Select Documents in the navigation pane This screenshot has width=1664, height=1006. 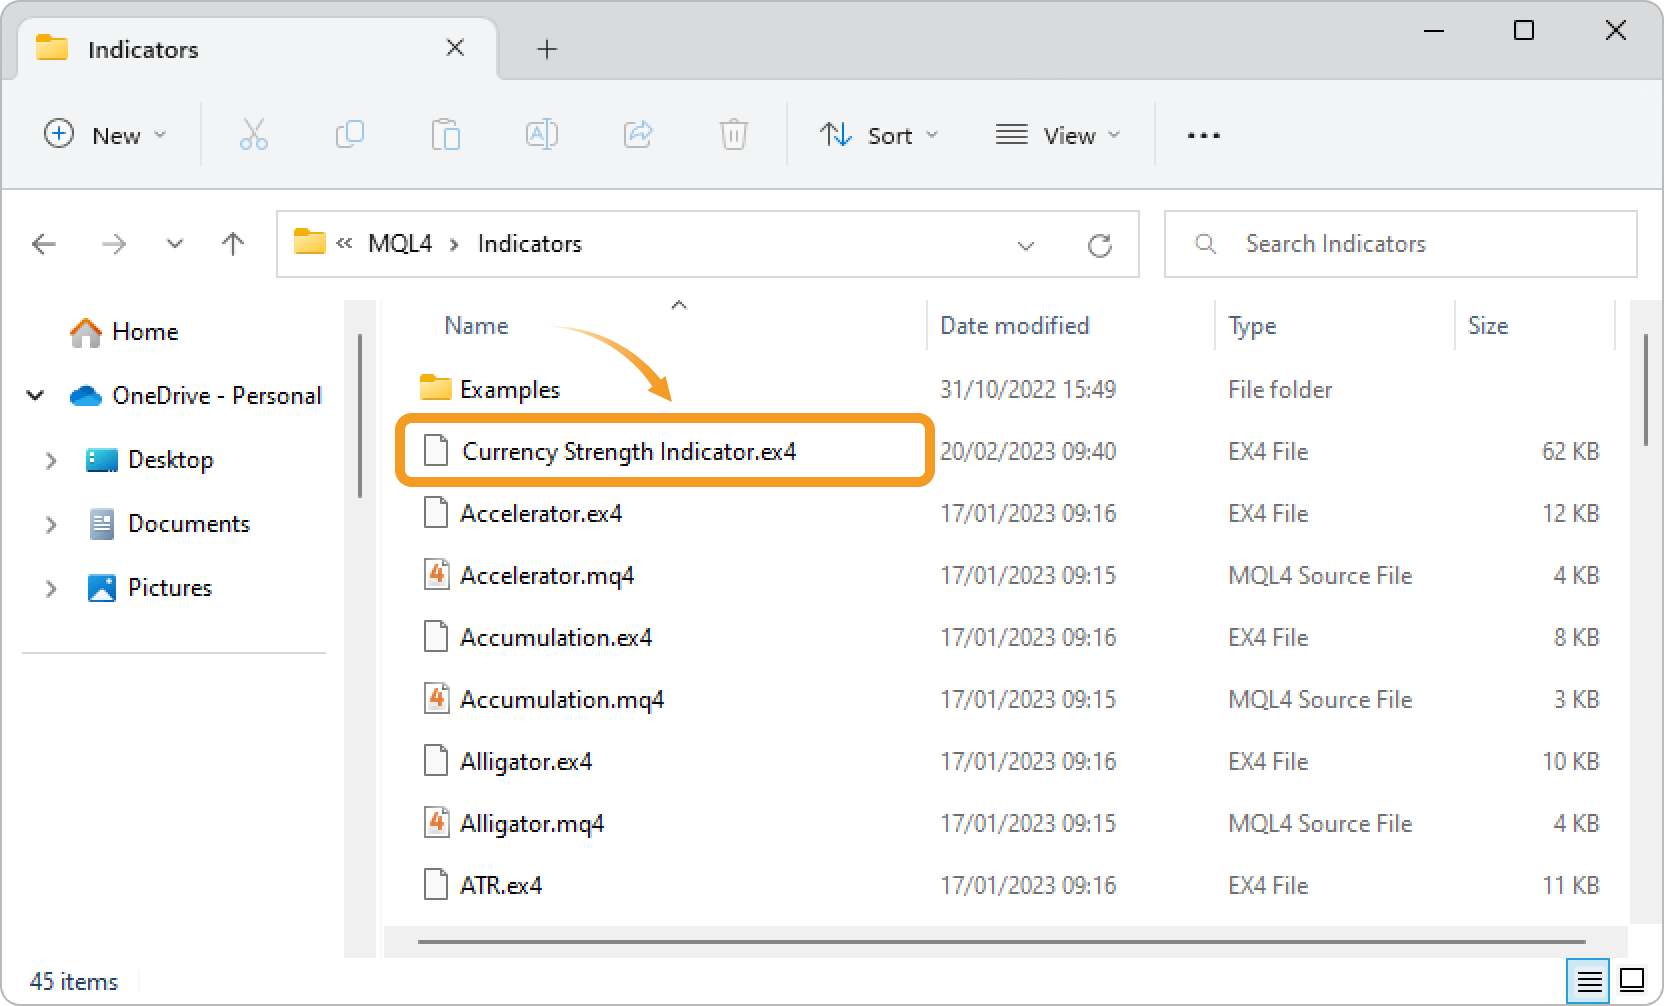pyautogui.click(x=189, y=524)
